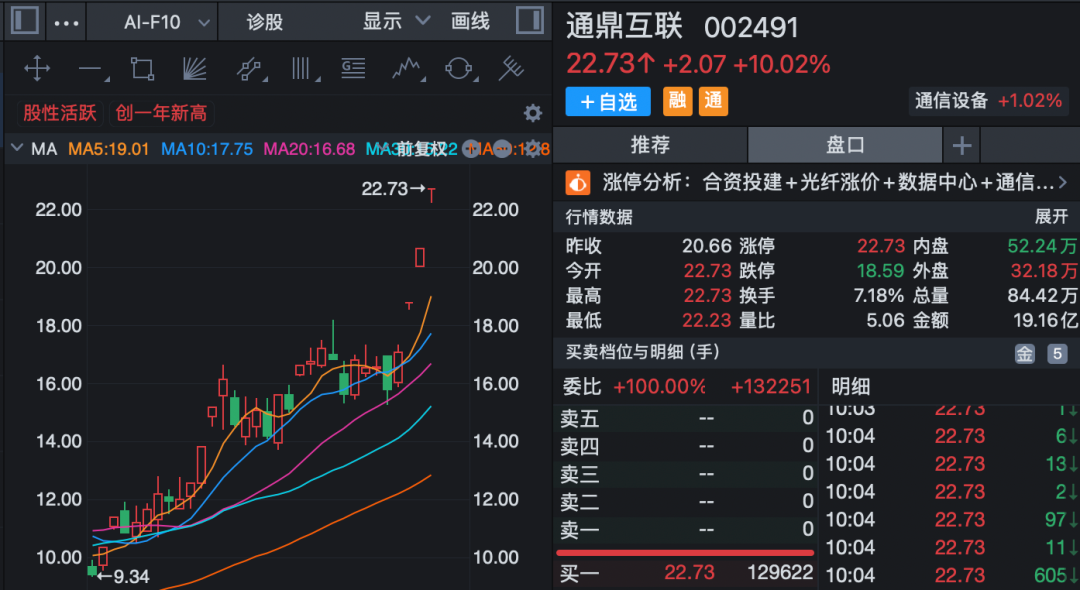Switch to the 盘口 tab

point(845,145)
